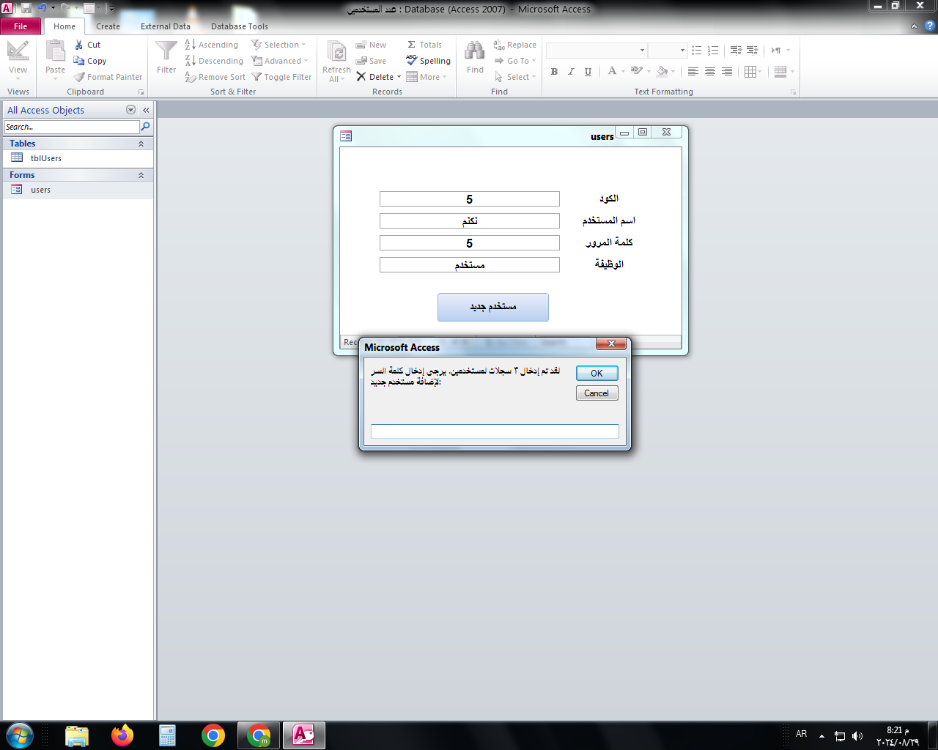The width and height of the screenshot is (938, 750).
Task: Click the Gridlines icon in Text Formatting
Action: tap(750, 72)
